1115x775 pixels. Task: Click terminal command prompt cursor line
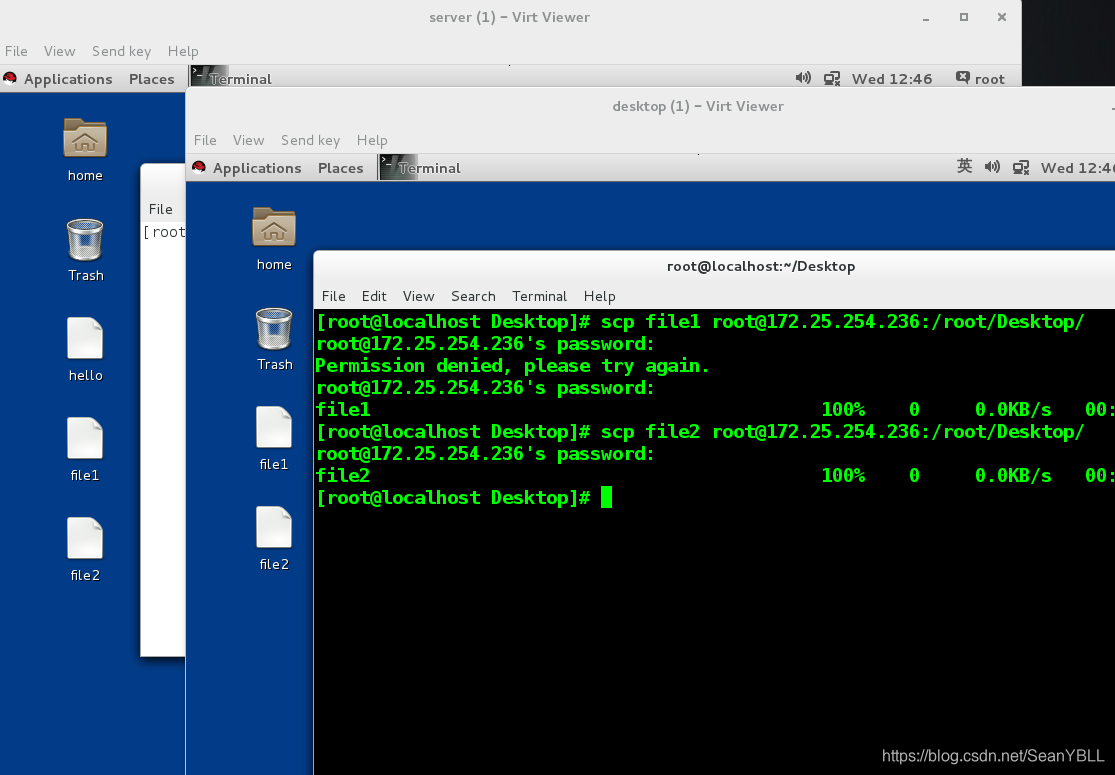464,497
